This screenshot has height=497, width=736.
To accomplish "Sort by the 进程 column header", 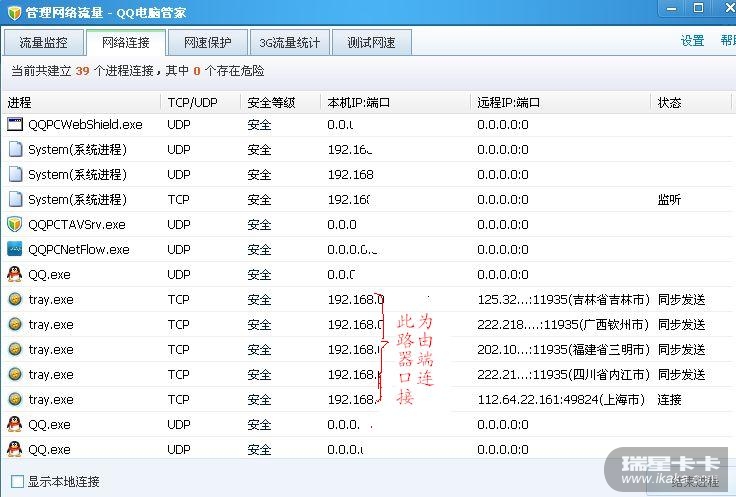I will tap(81, 102).
